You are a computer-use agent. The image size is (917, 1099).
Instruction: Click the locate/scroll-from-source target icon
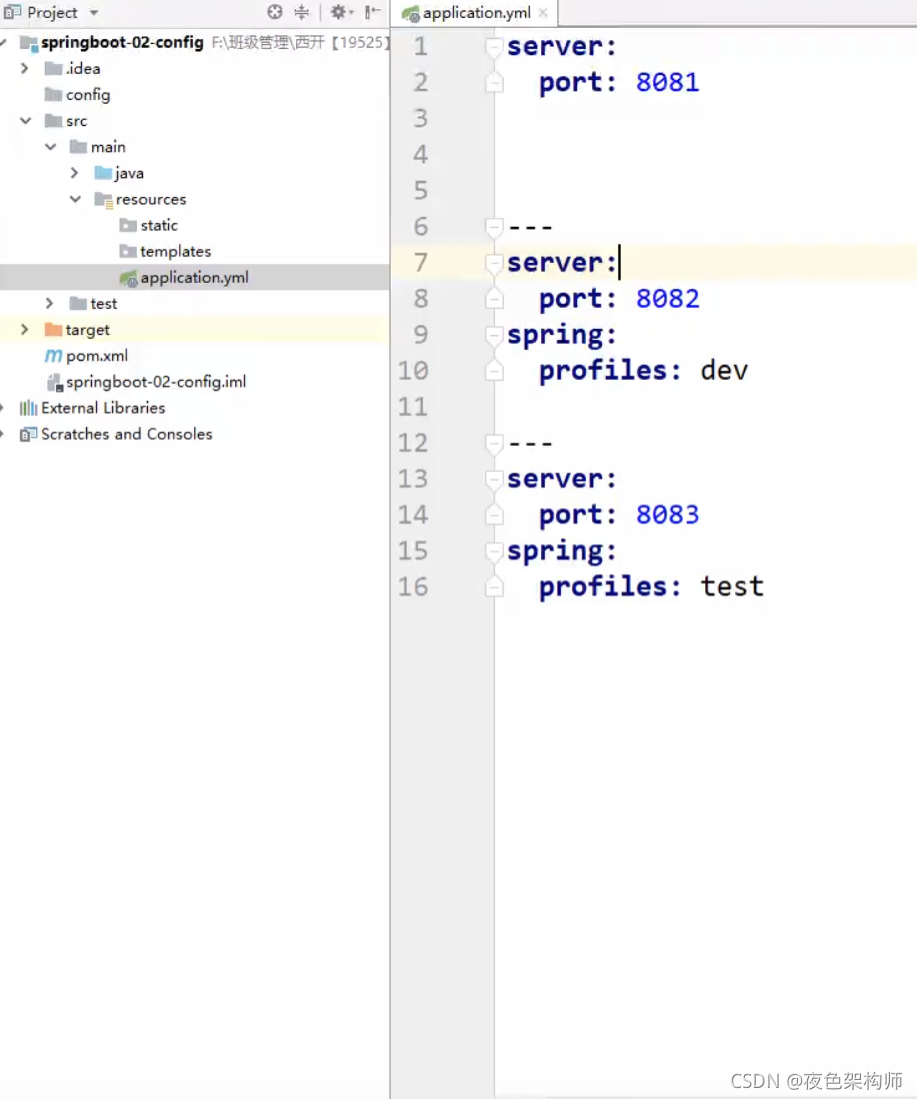click(275, 12)
